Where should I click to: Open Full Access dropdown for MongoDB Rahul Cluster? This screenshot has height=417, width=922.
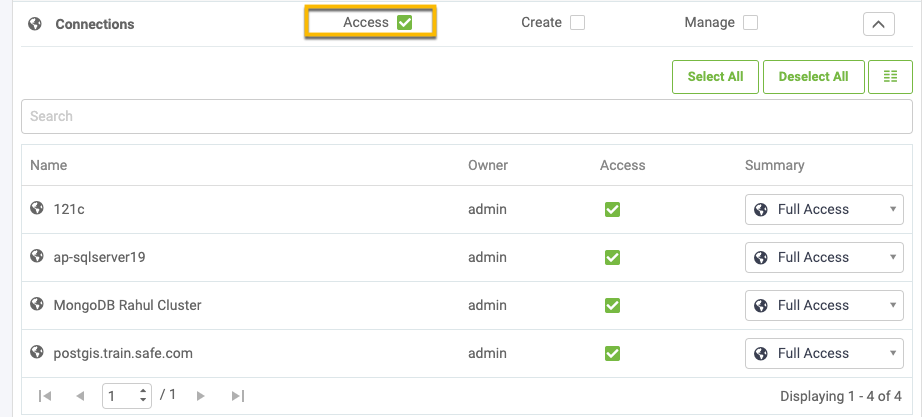pyautogui.click(x=824, y=305)
